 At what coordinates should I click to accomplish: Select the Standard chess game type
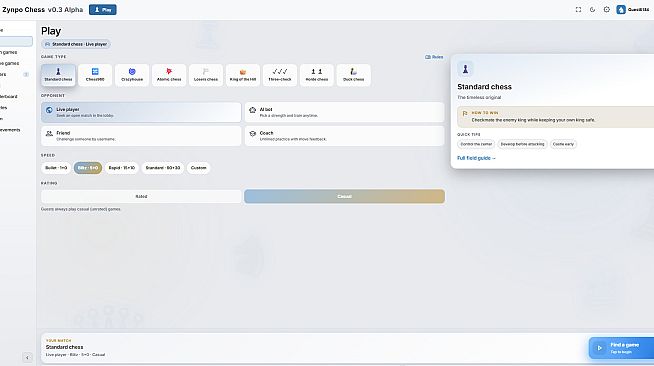click(58, 75)
